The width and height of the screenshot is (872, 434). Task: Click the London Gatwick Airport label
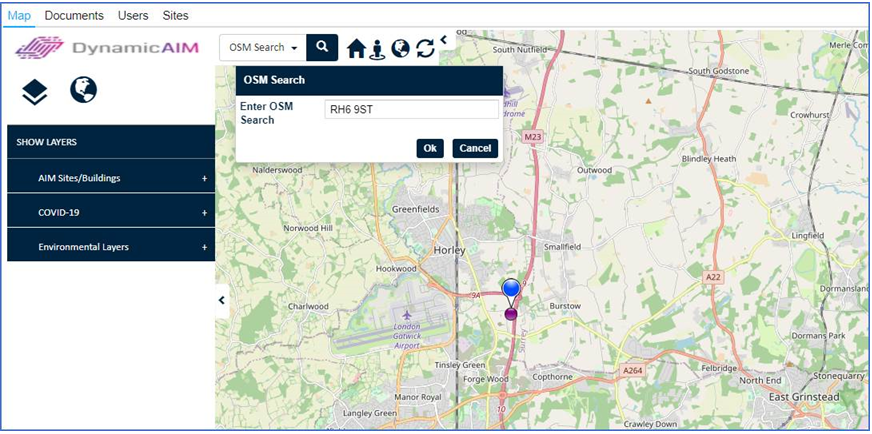click(407, 336)
